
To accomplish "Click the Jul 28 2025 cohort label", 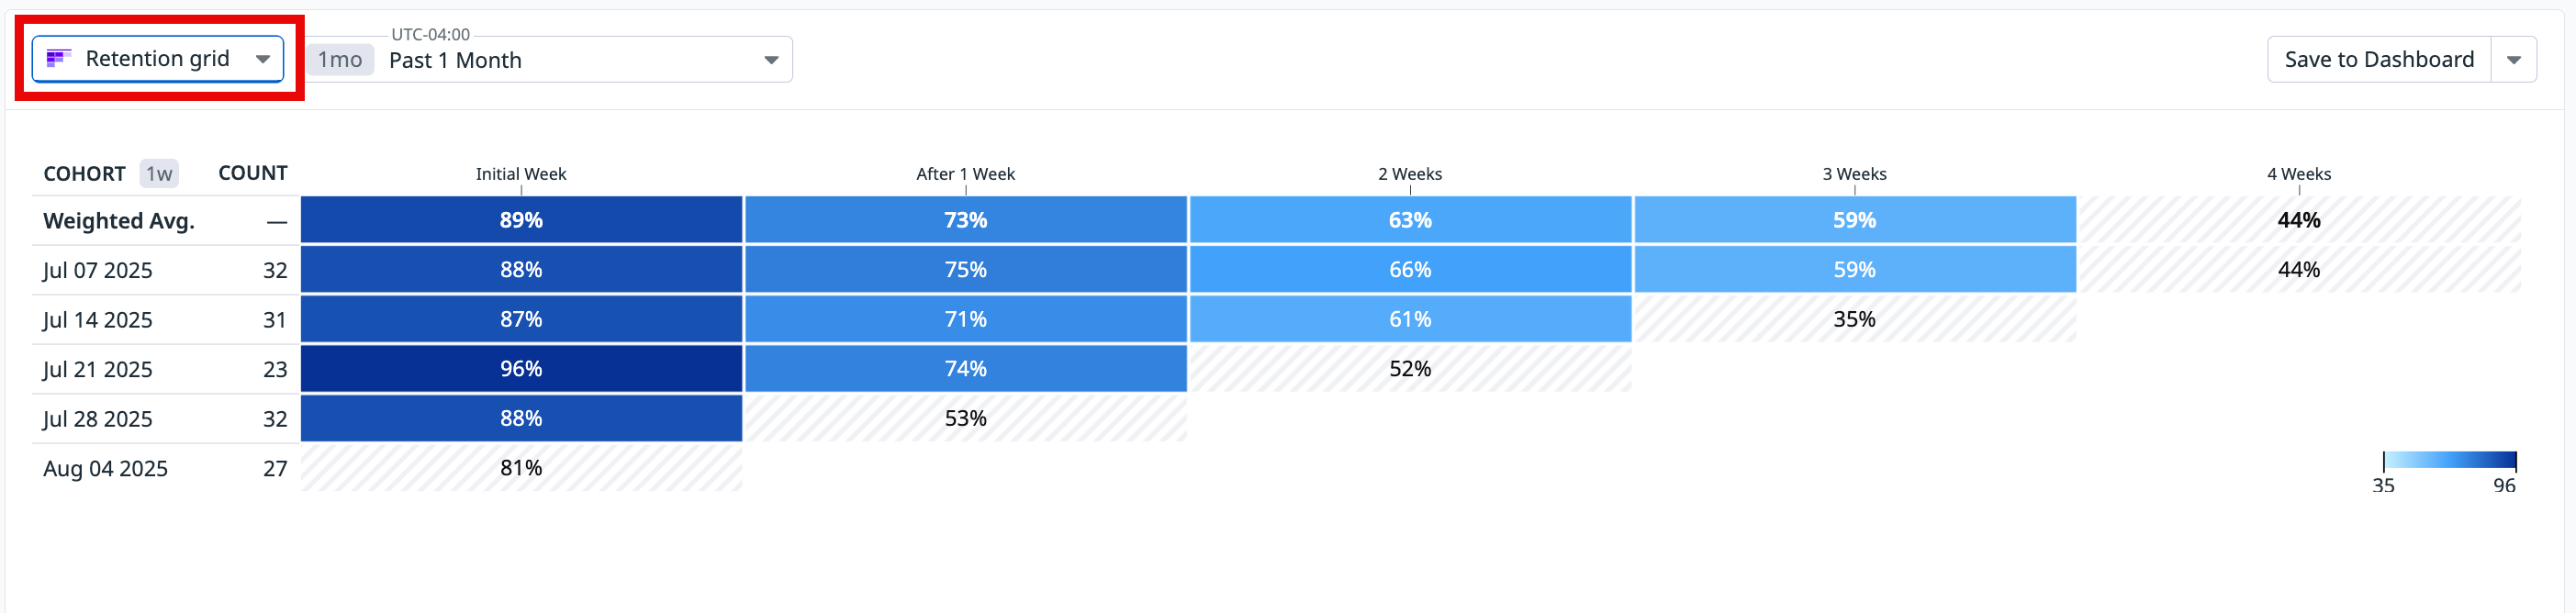I will tap(98, 418).
